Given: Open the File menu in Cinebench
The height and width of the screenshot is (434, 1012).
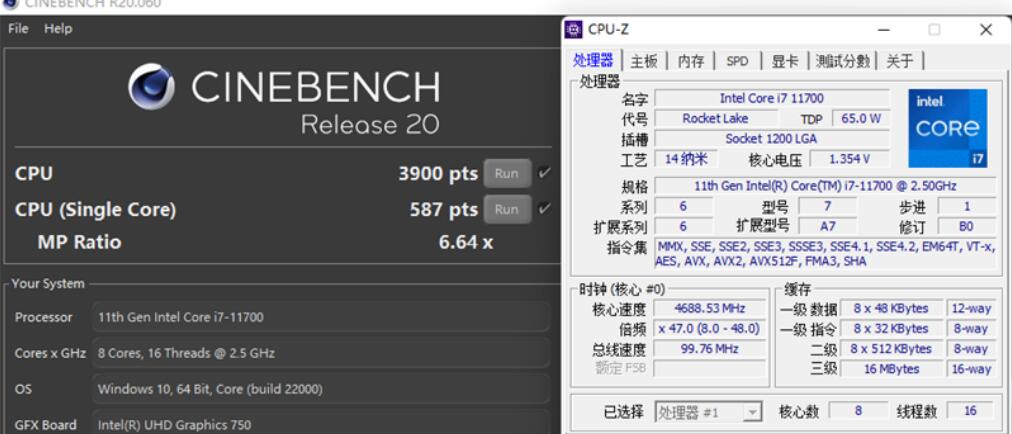Looking at the screenshot, I should pos(18,28).
